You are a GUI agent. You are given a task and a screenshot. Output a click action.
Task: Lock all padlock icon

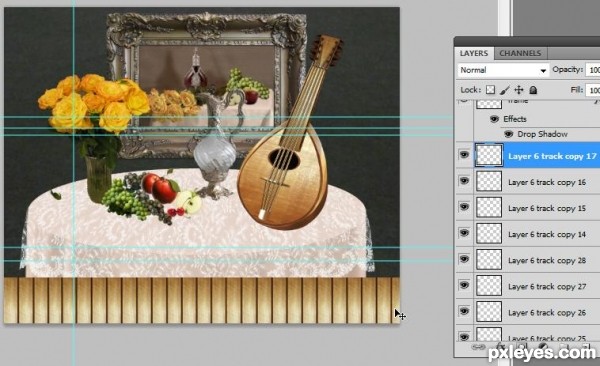click(x=533, y=90)
